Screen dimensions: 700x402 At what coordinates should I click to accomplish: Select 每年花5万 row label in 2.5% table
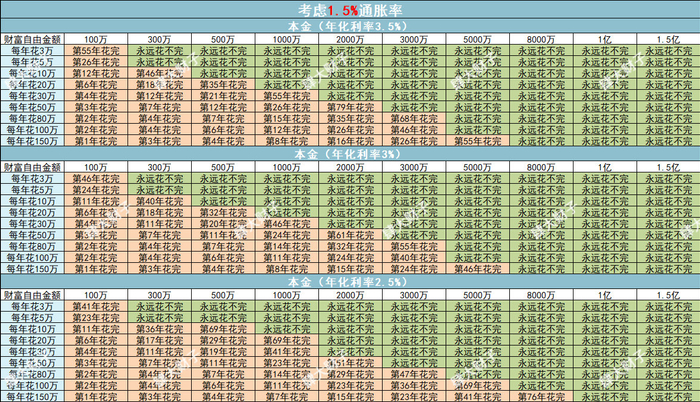pos(32,318)
